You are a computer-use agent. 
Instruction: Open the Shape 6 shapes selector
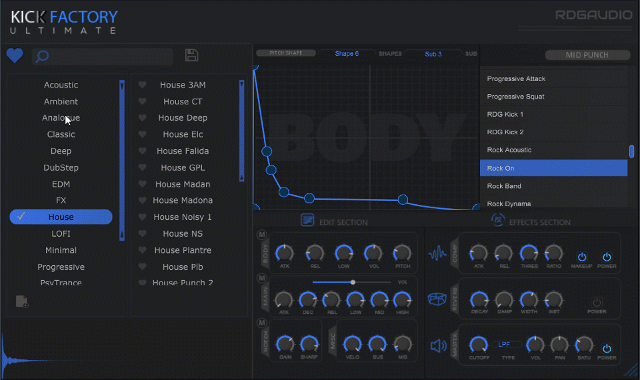pyautogui.click(x=347, y=54)
